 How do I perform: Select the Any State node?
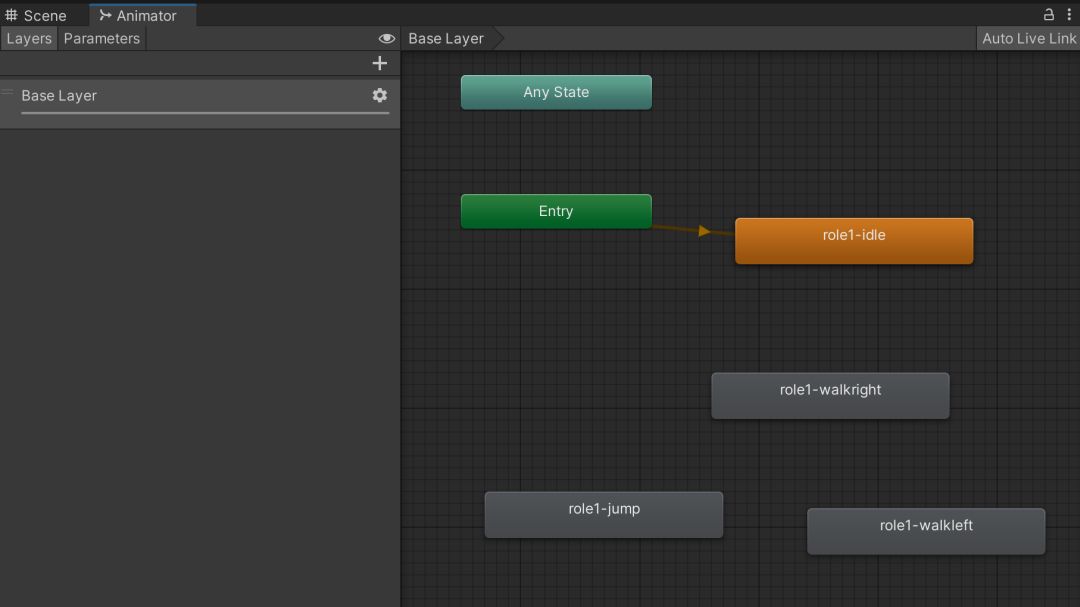[556, 92]
